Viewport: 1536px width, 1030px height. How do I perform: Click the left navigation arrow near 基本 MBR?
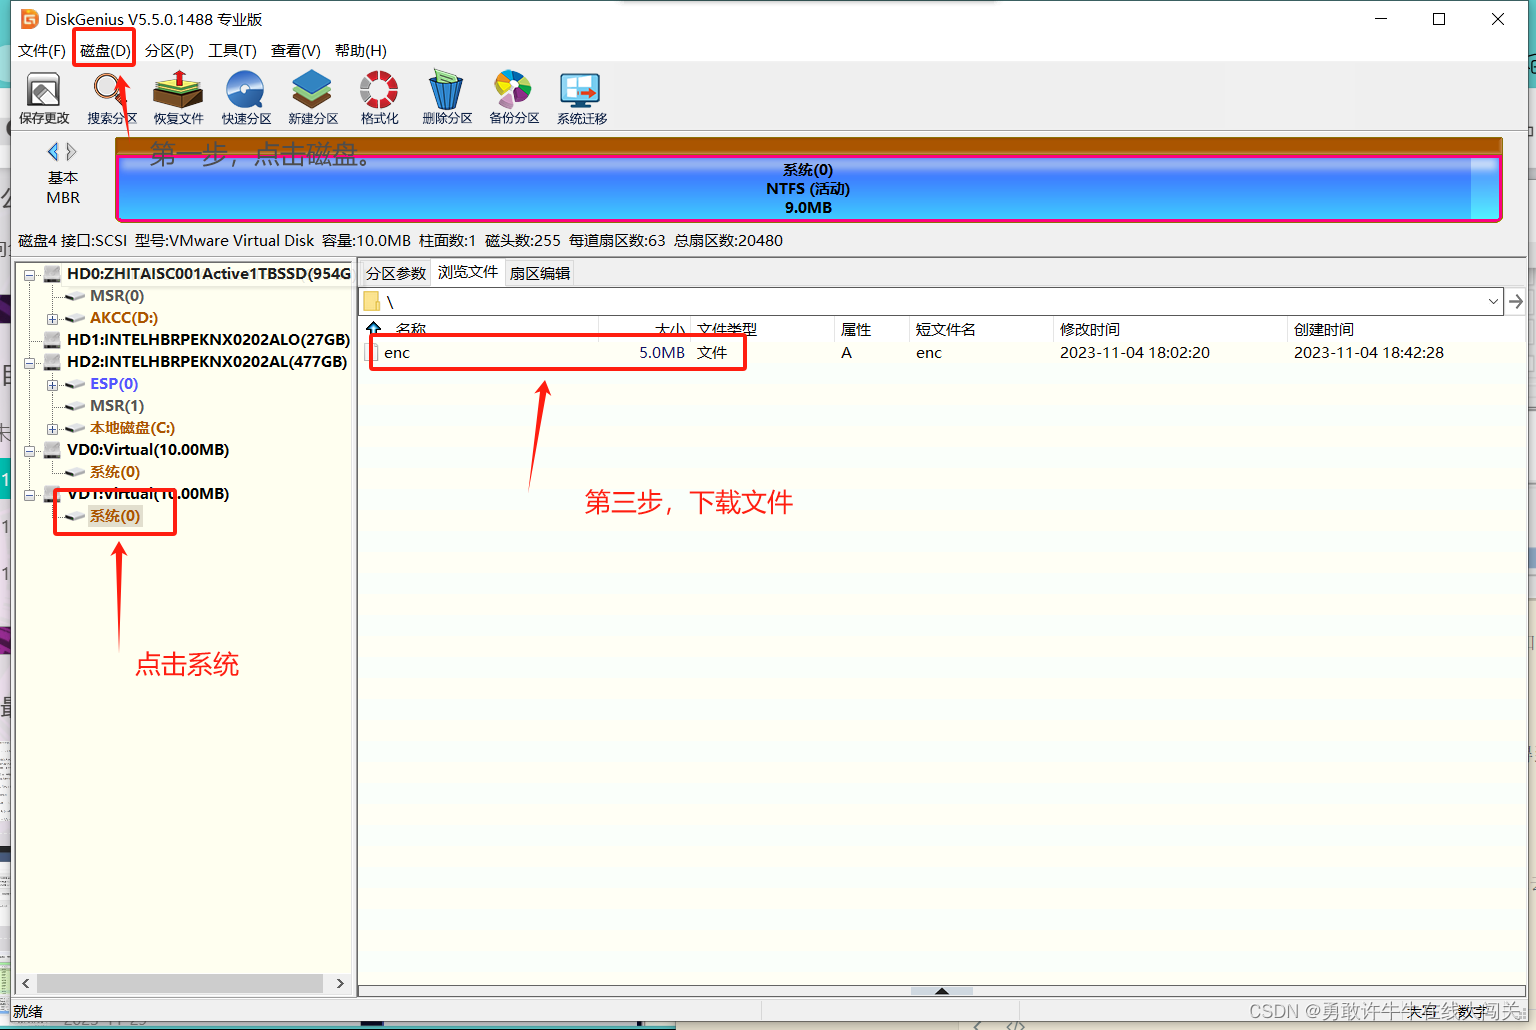53,150
